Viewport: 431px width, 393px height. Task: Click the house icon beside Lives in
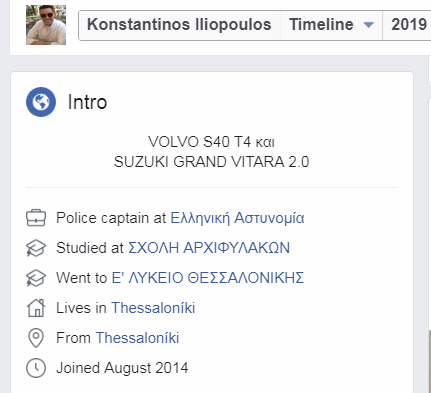click(36, 308)
